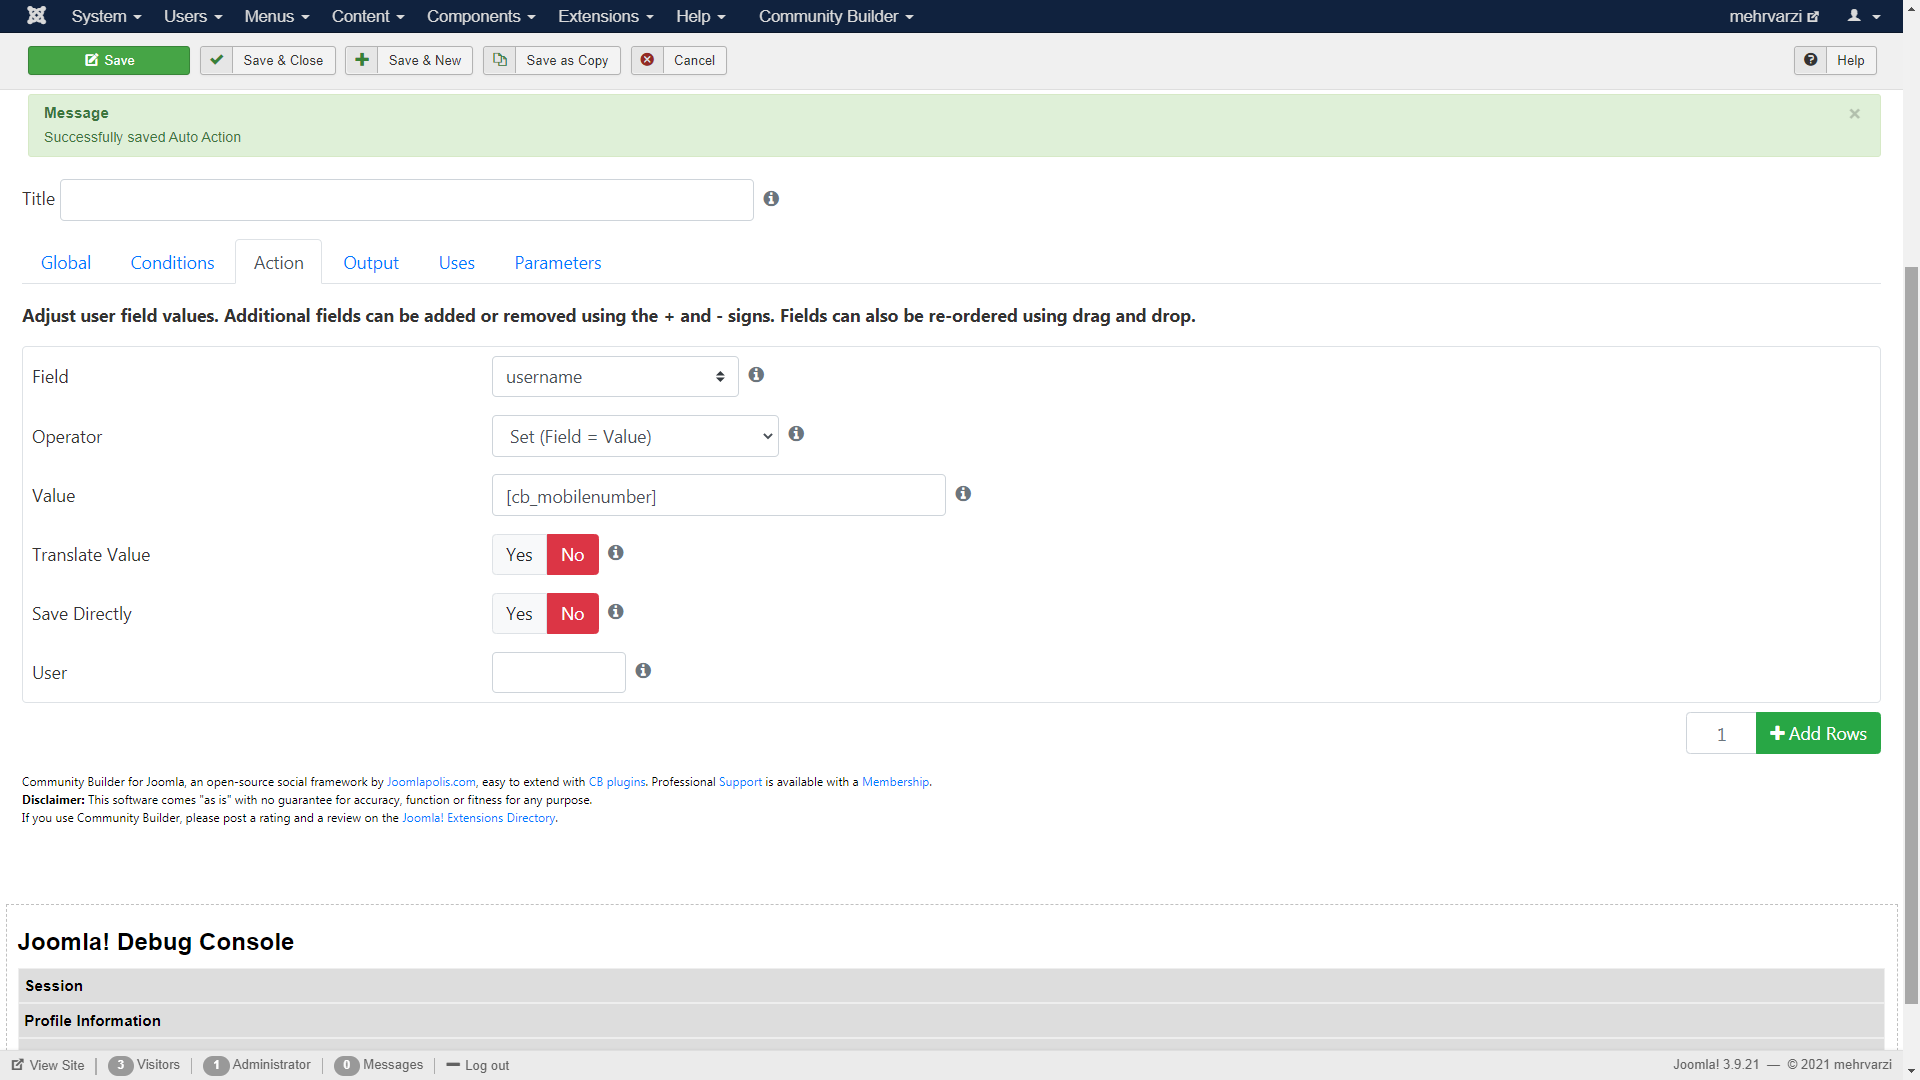Open the Membership link

[x=895, y=782]
